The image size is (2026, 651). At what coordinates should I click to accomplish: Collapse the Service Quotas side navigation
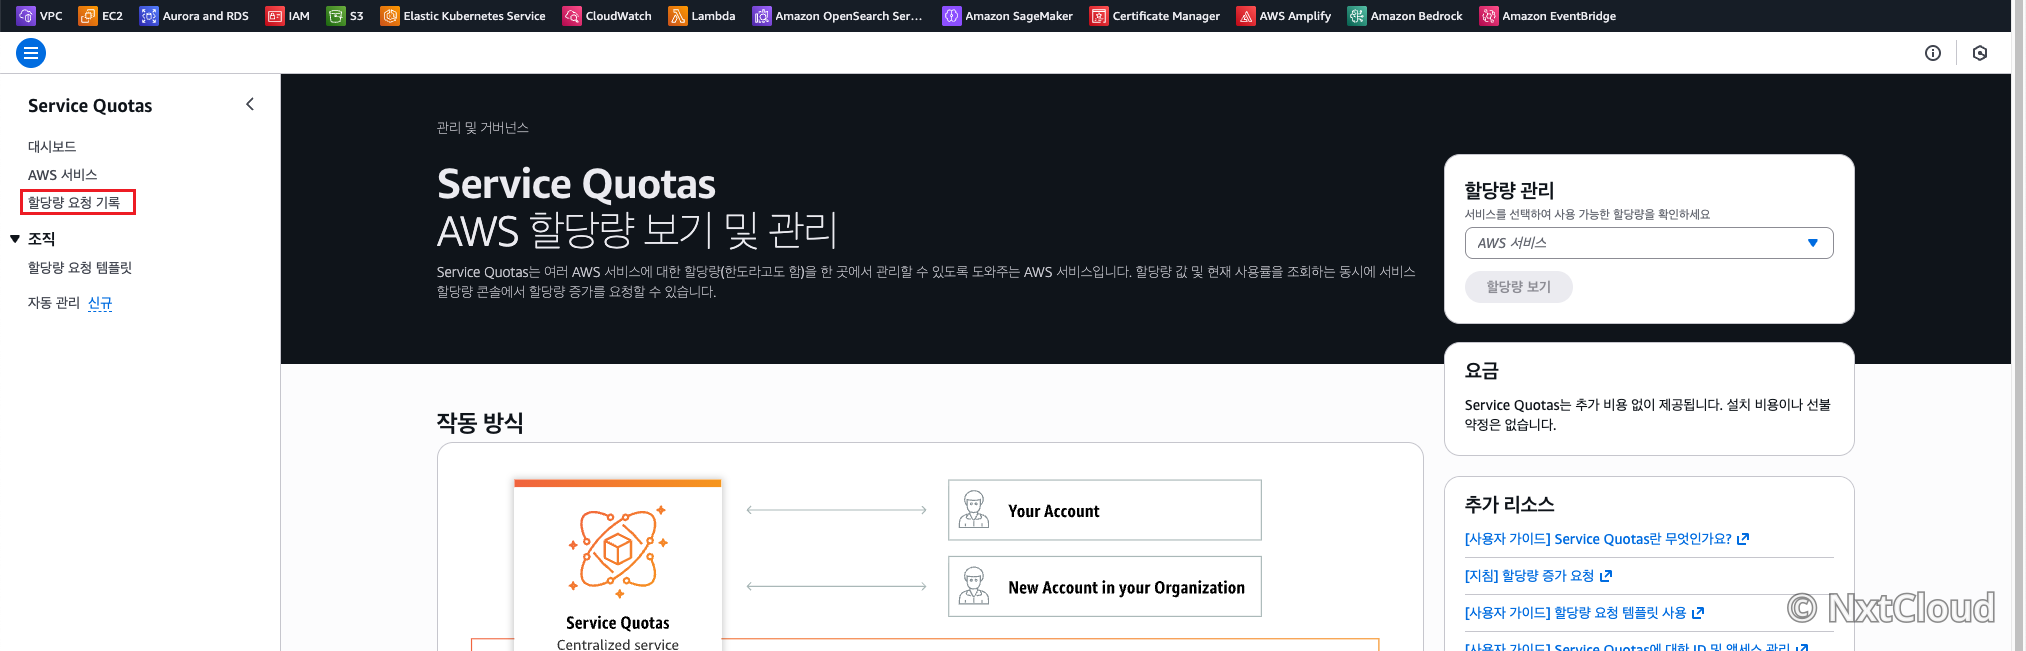tap(250, 104)
